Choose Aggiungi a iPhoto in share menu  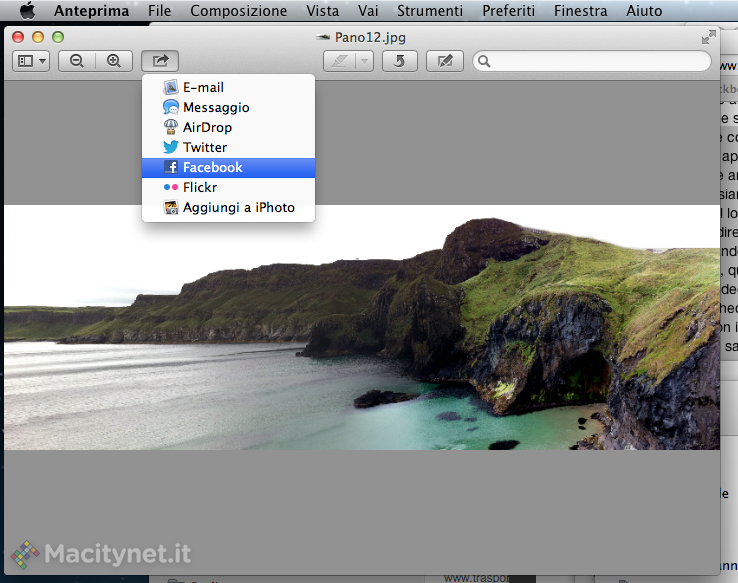pyautogui.click(x=228, y=208)
